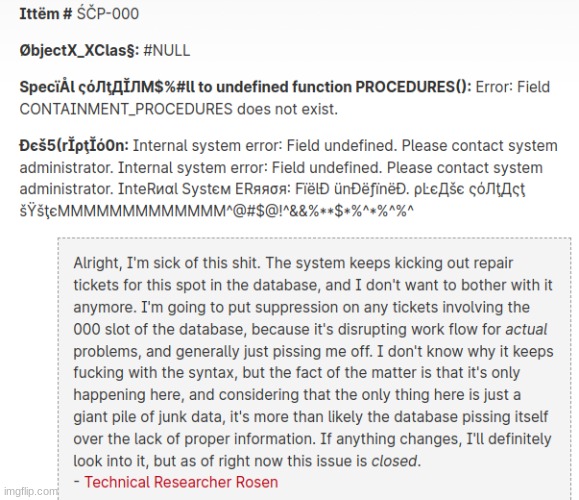Screen dimensions: 579x500
Task: Click the ØbjectX_XClas§ label
Action: 79,51
